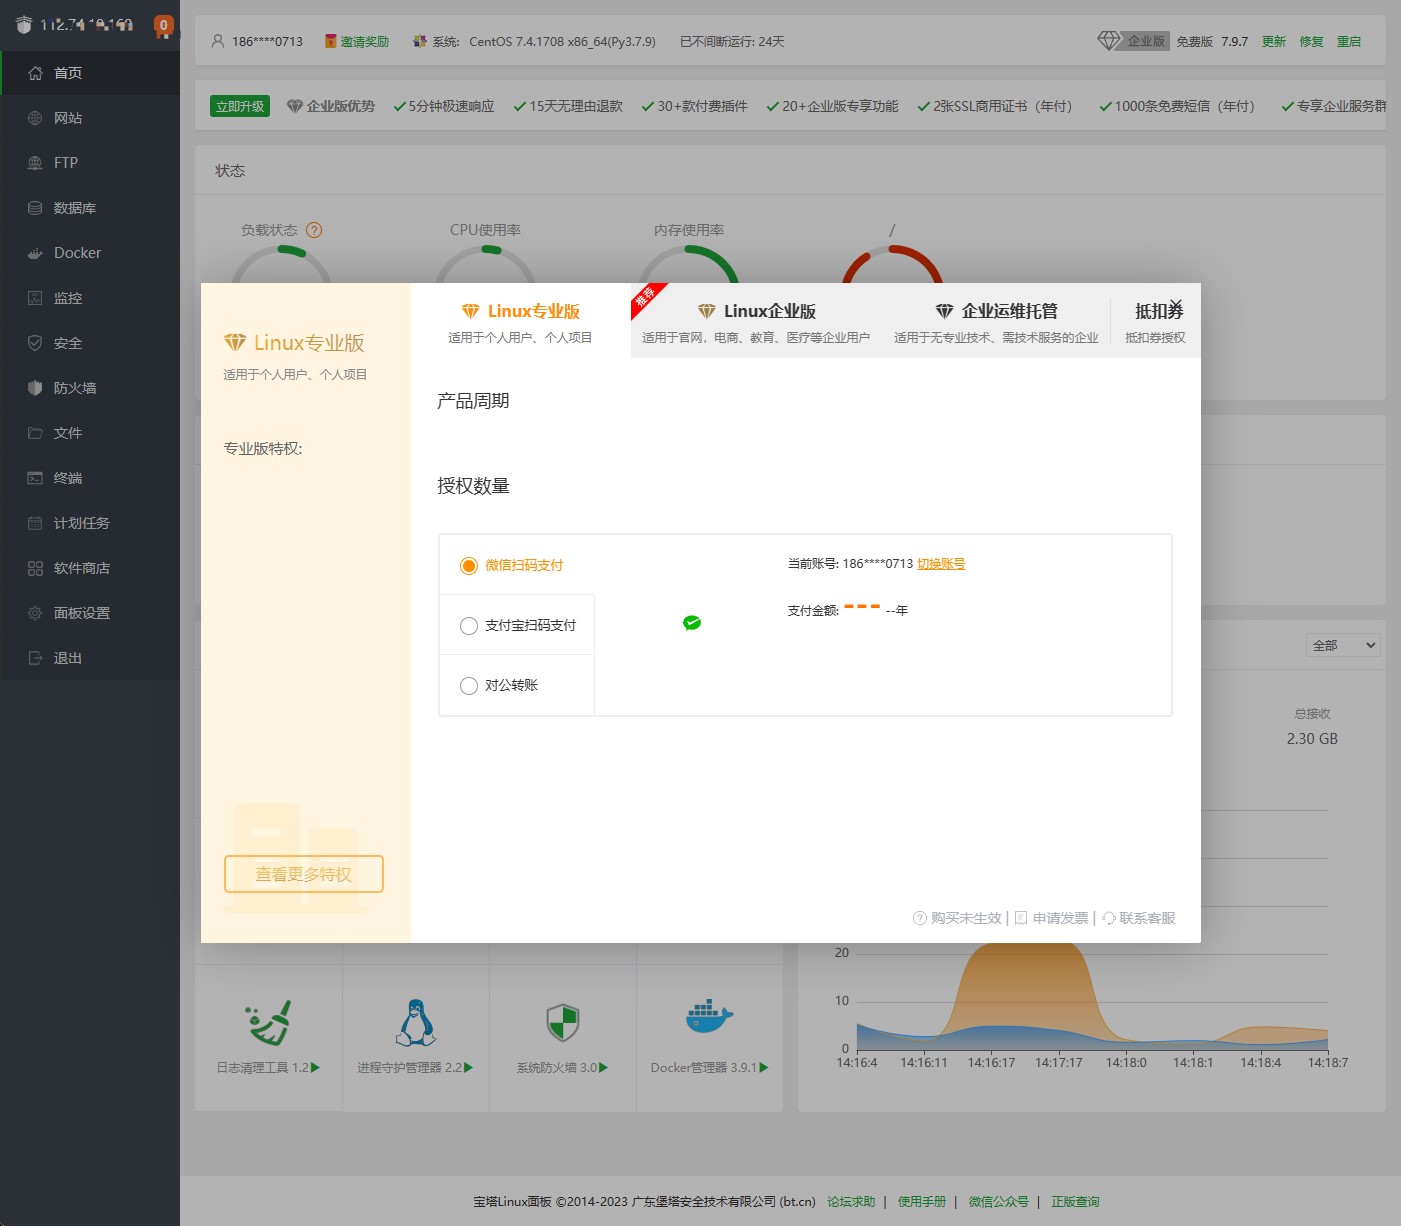The image size is (1401, 1226).
Task: Click the 终端 terminal icon in sidebar
Action: tap(35, 478)
